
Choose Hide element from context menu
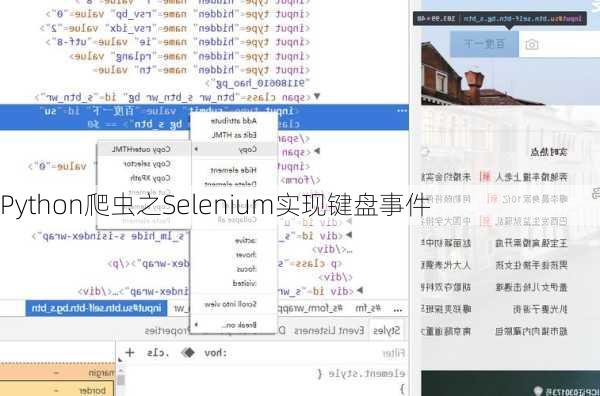click(233, 170)
